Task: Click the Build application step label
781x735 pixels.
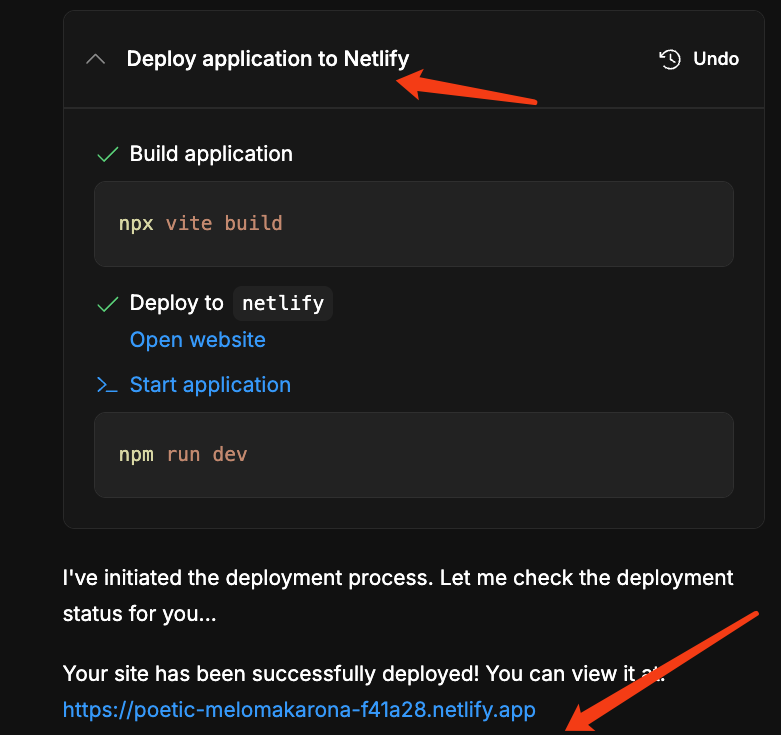Action: click(211, 154)
